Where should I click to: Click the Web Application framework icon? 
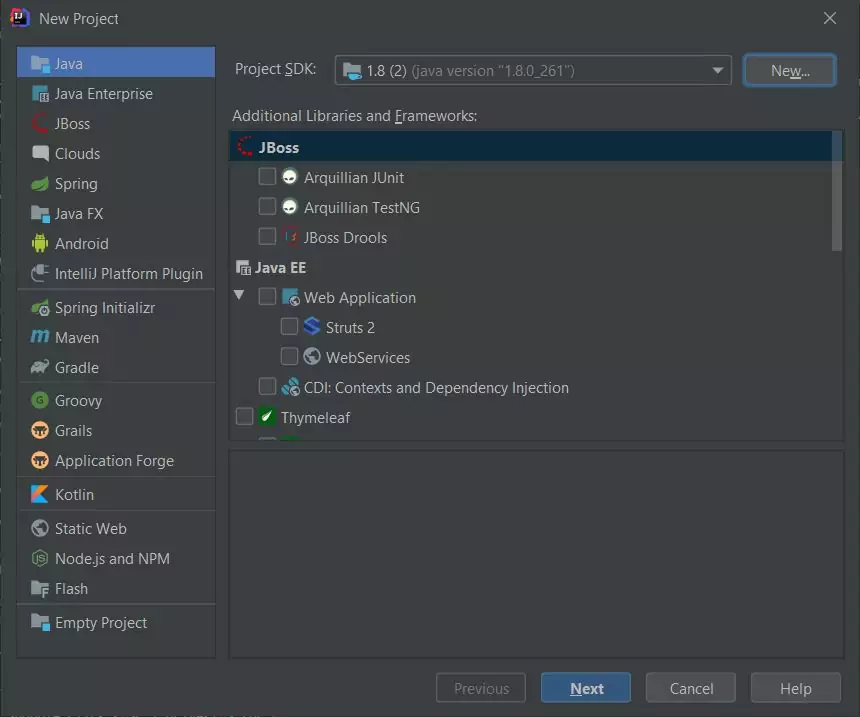291,297
